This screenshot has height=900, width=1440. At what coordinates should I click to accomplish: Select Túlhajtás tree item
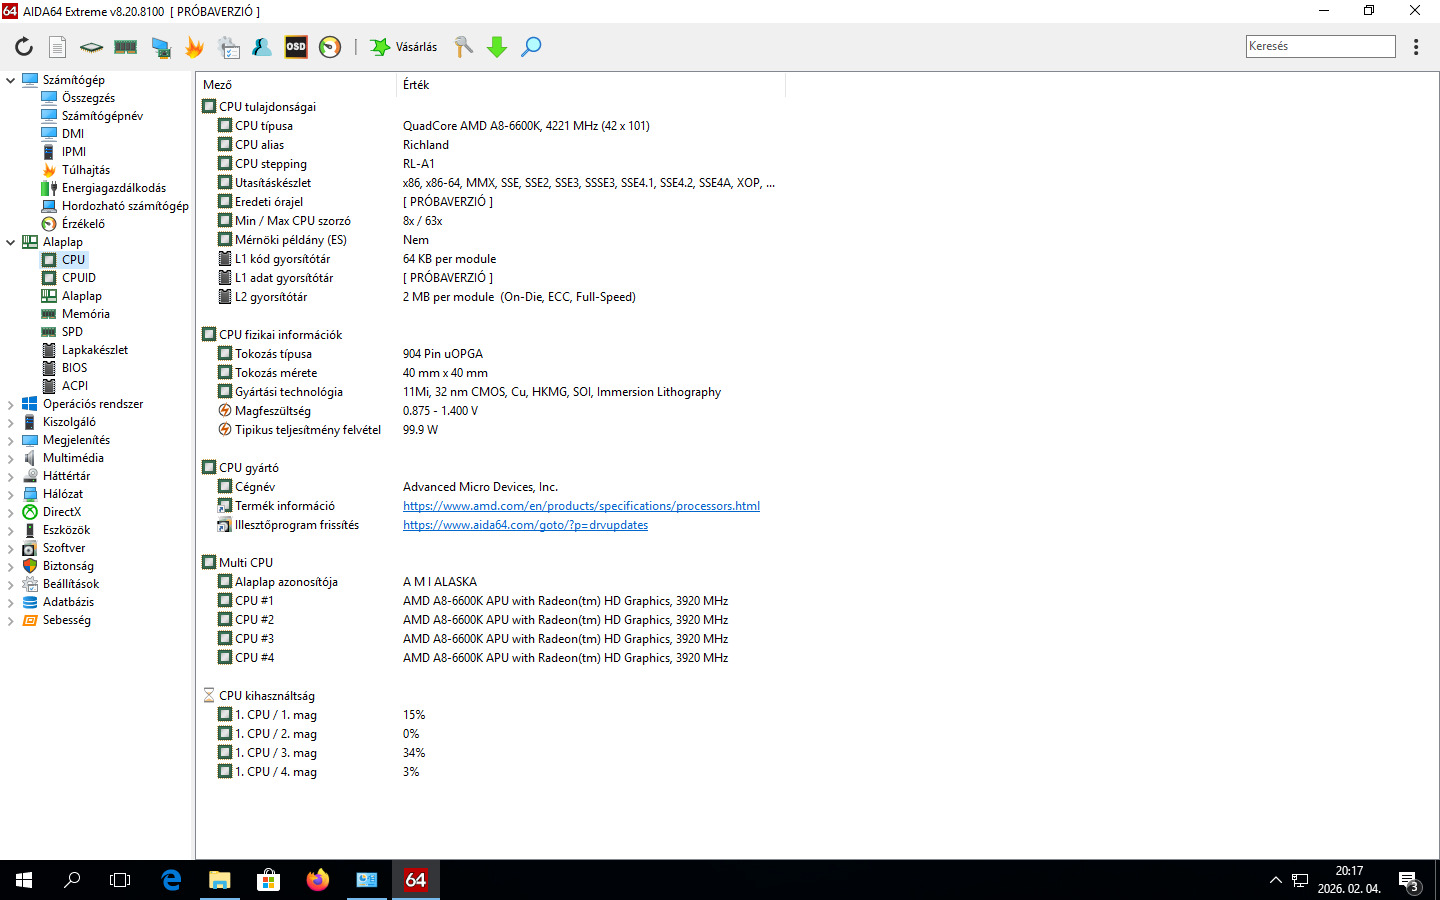pos(86,170)
